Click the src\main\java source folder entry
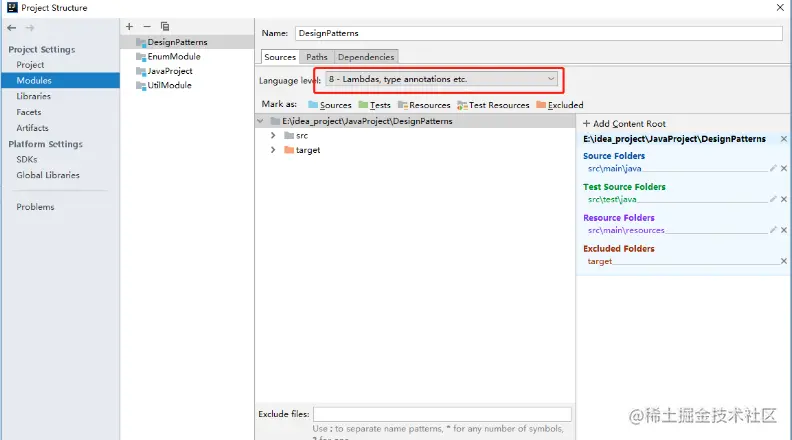The height and width of the screenshot is (440, 792). click(614, 169)
